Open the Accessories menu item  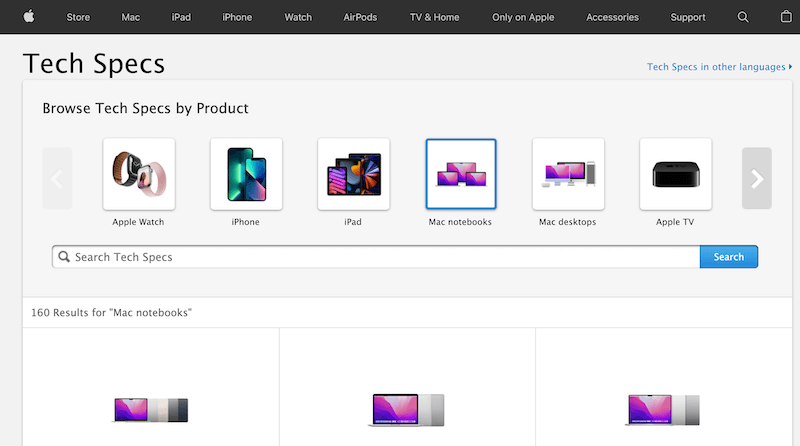tap(612, 17)
